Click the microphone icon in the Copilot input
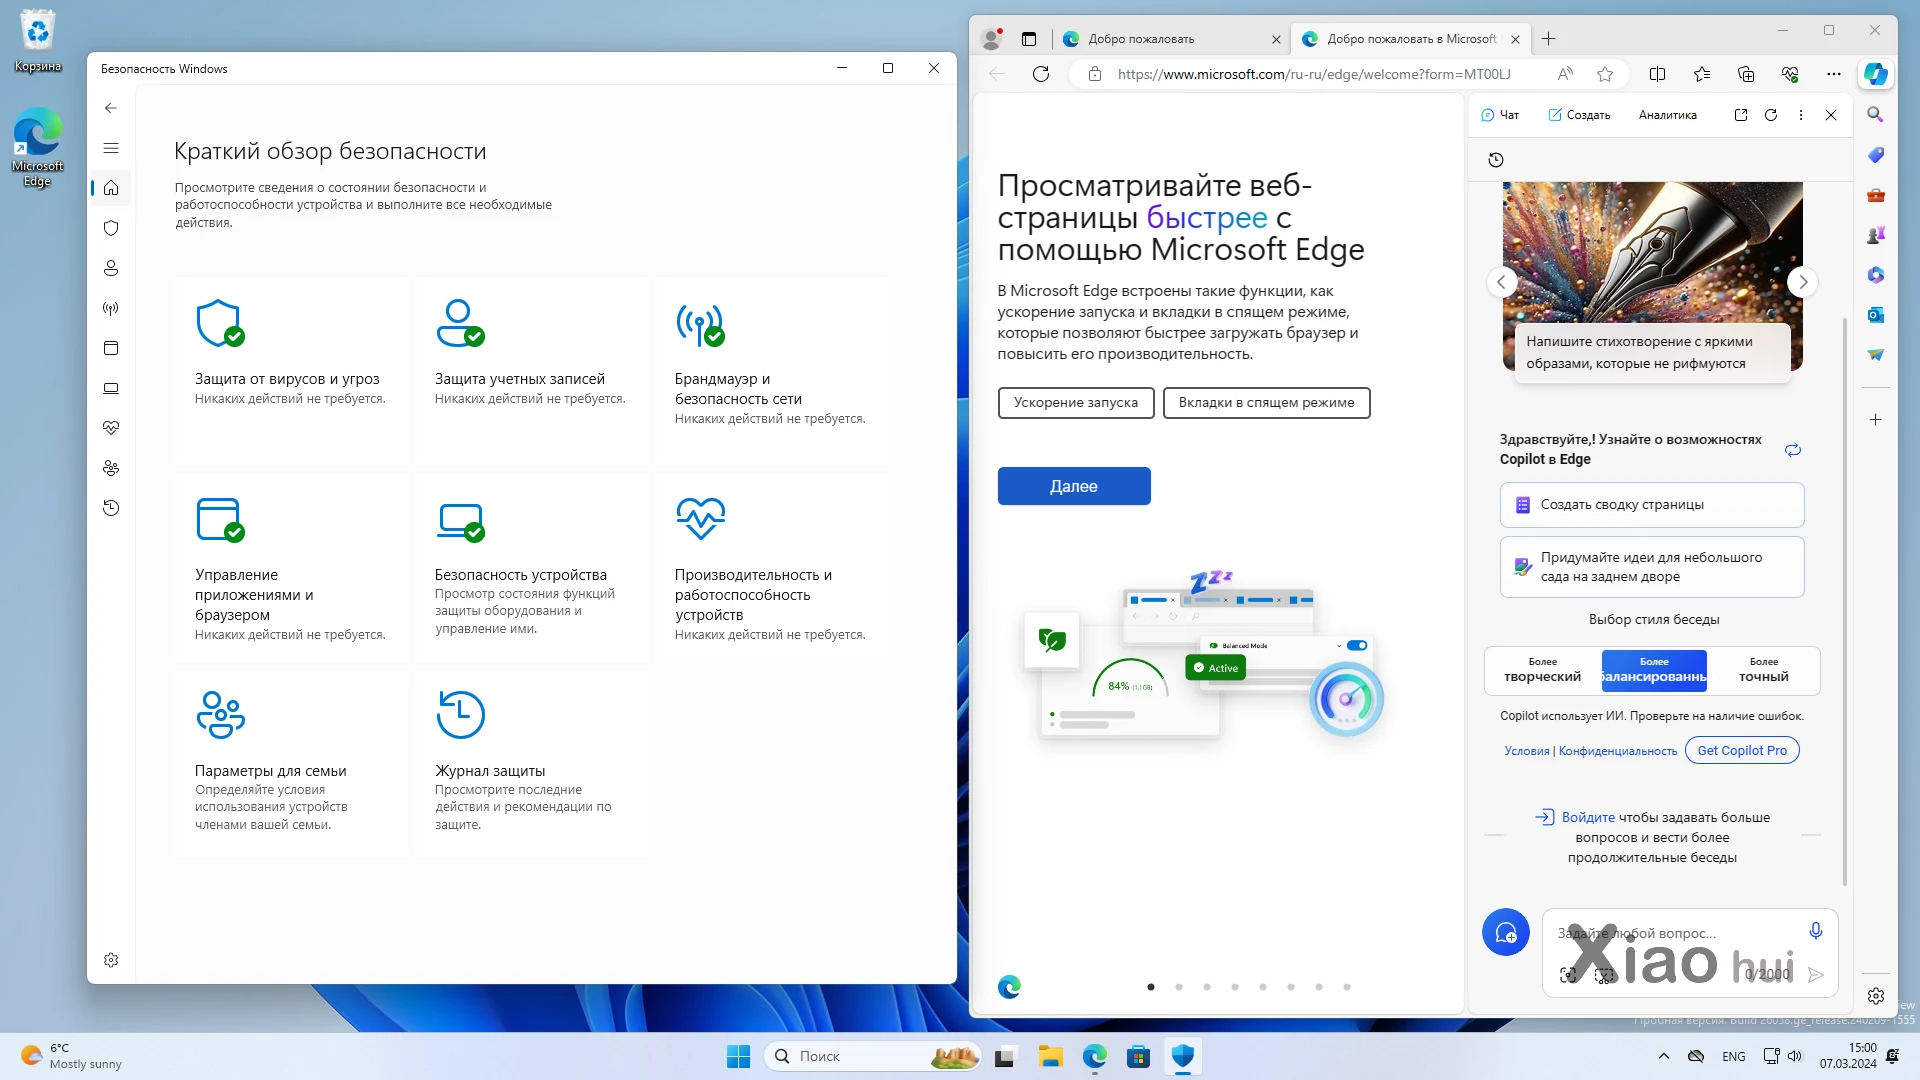Screen dimensions: 1920x1080 1815,931
